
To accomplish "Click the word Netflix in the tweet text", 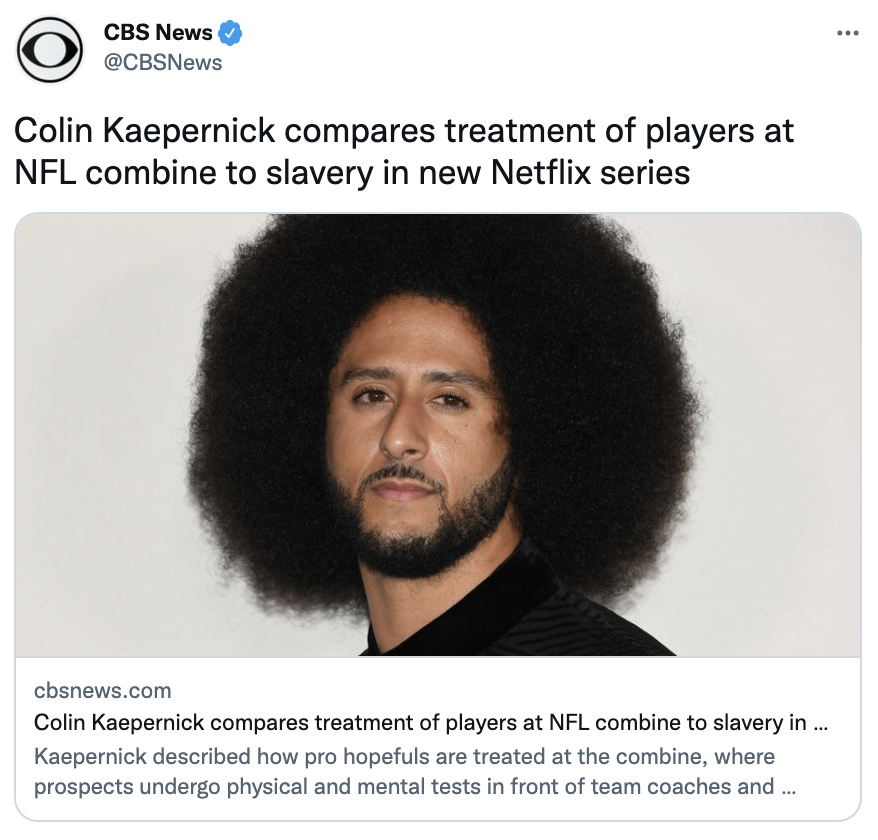I will (540, 172).
